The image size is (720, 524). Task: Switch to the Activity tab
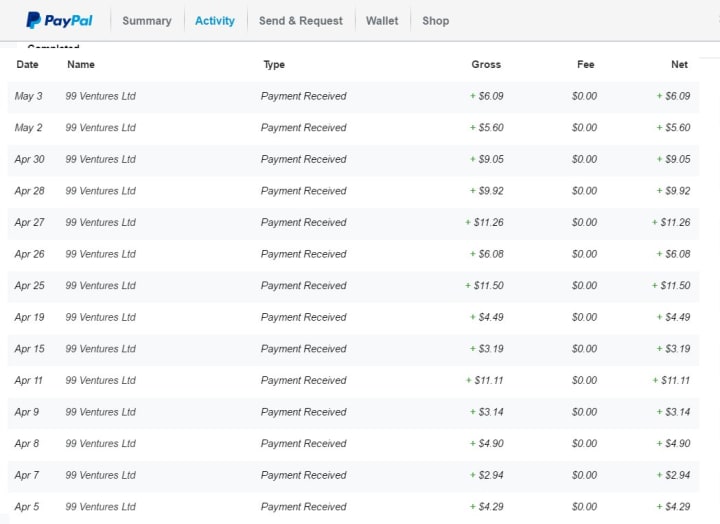click(215, 21)
